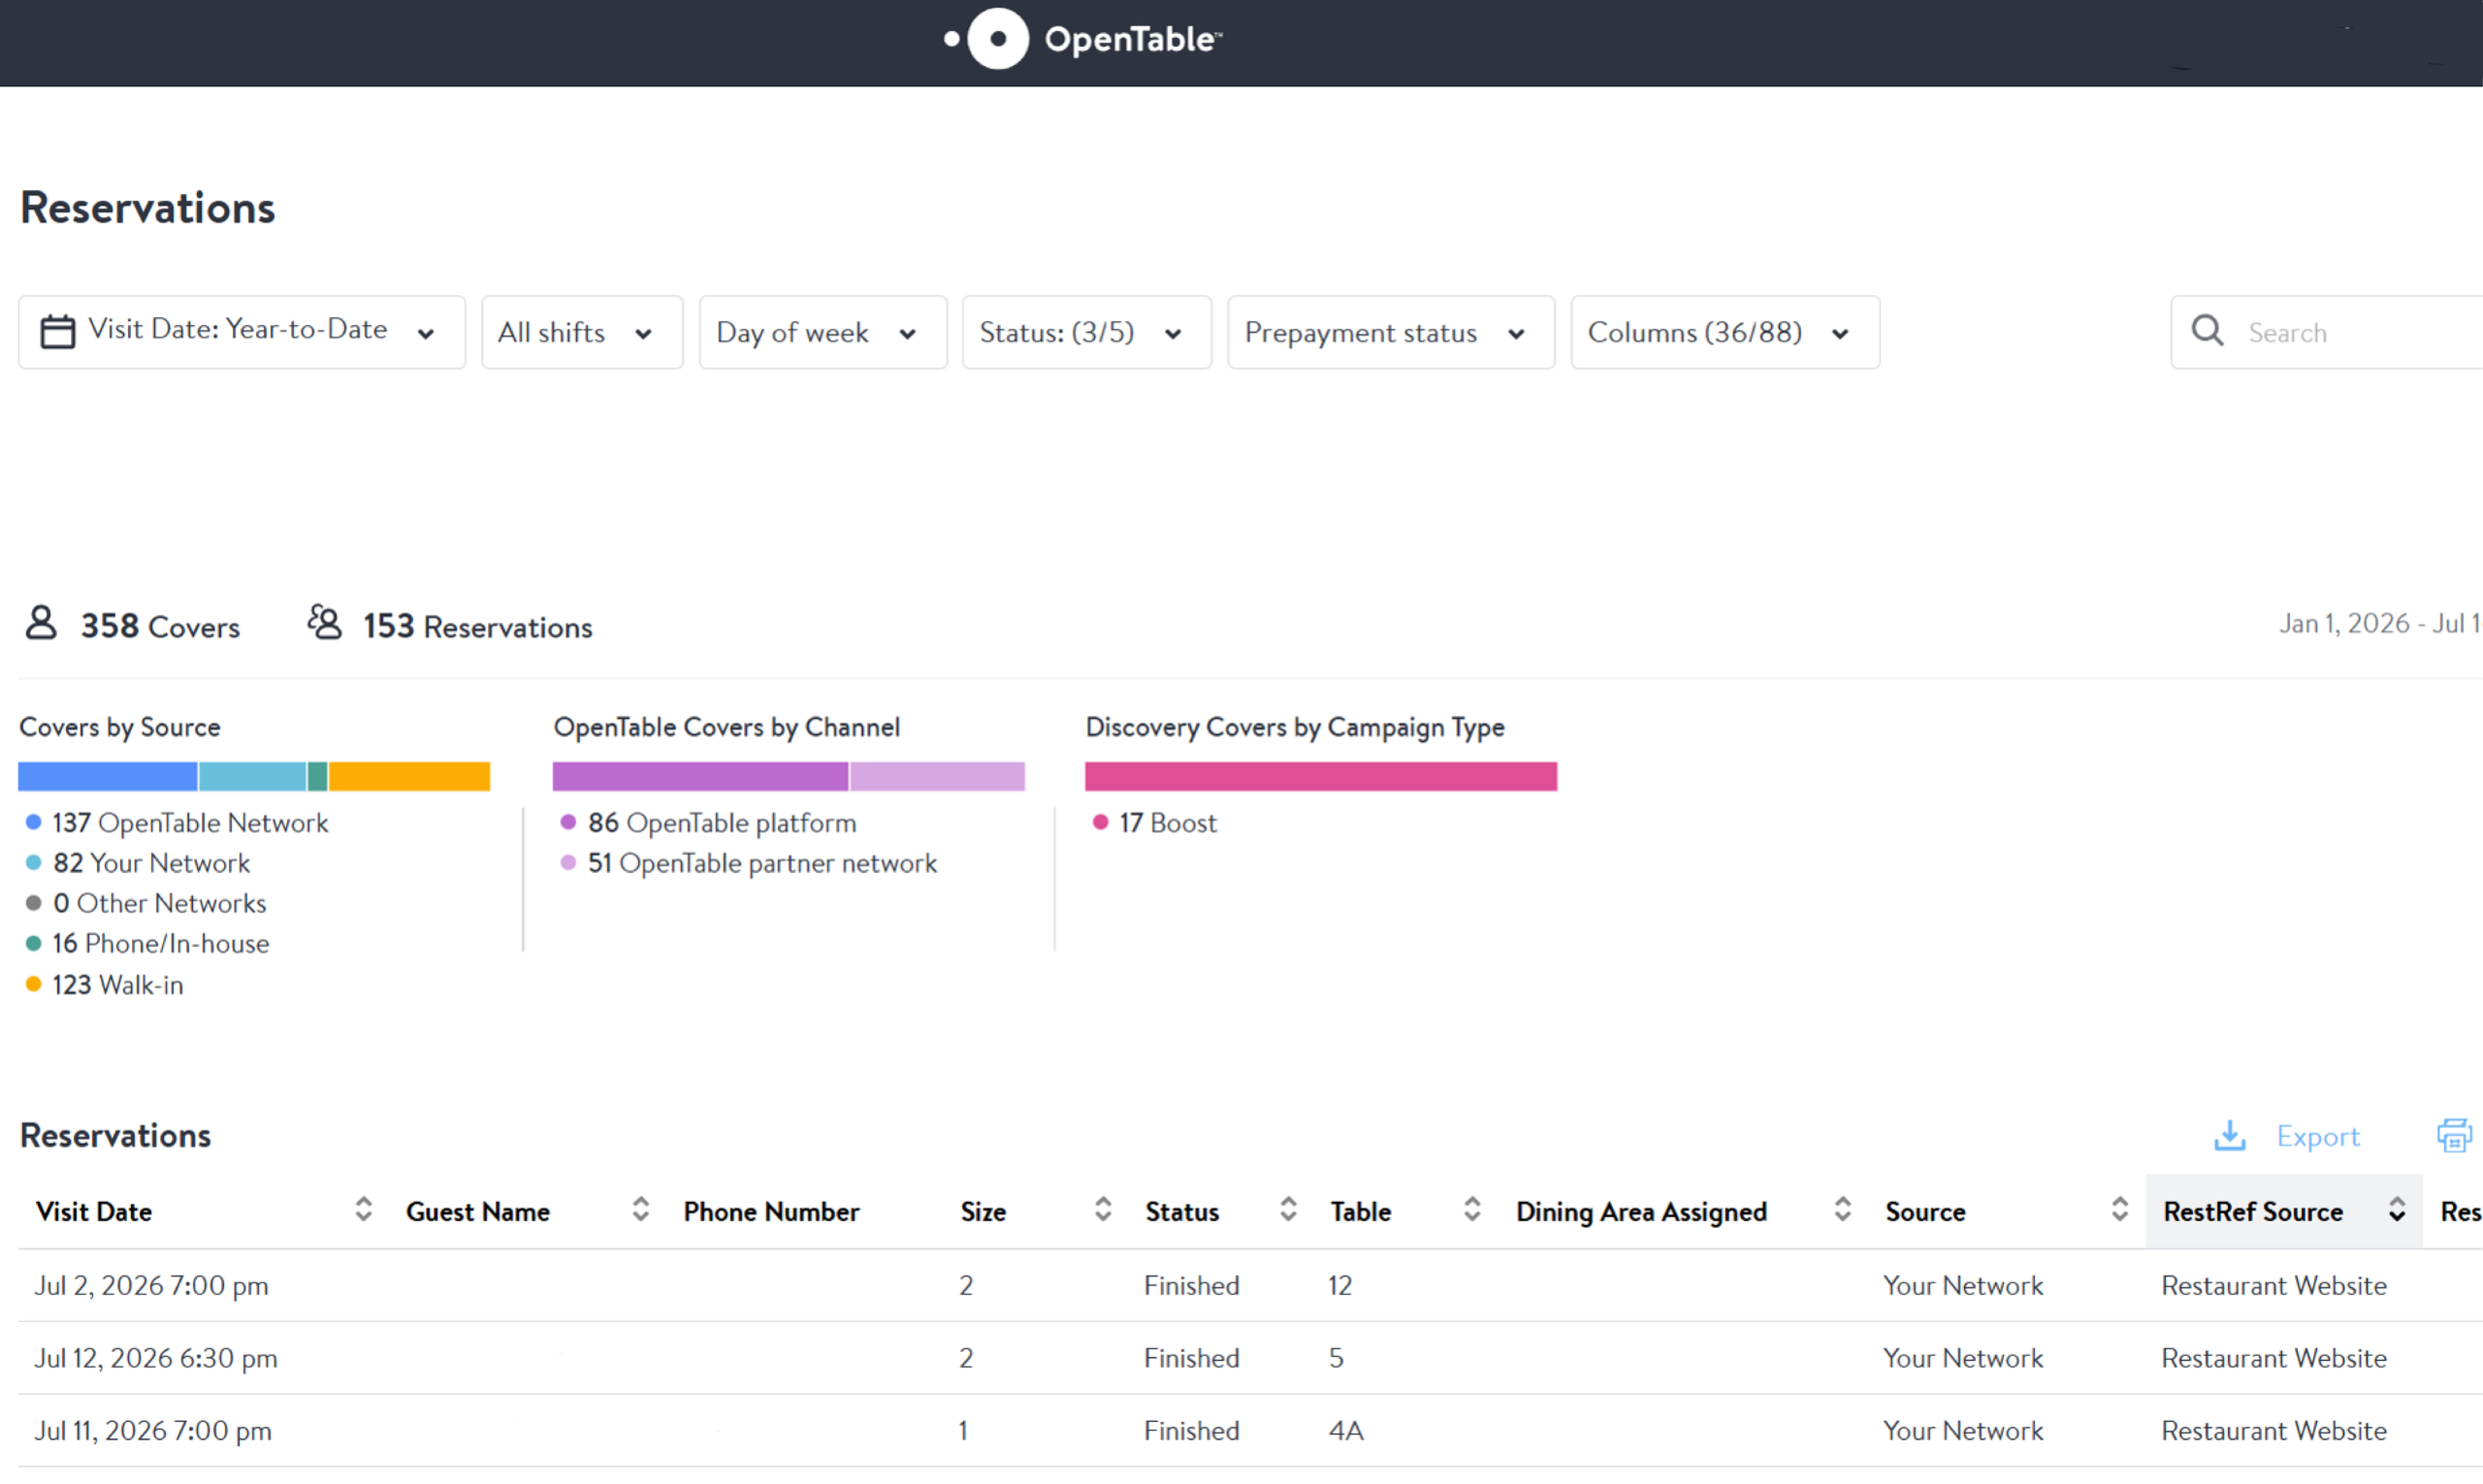
Task: Click 'Covers by Source' heading
Action: coord(120,727)
